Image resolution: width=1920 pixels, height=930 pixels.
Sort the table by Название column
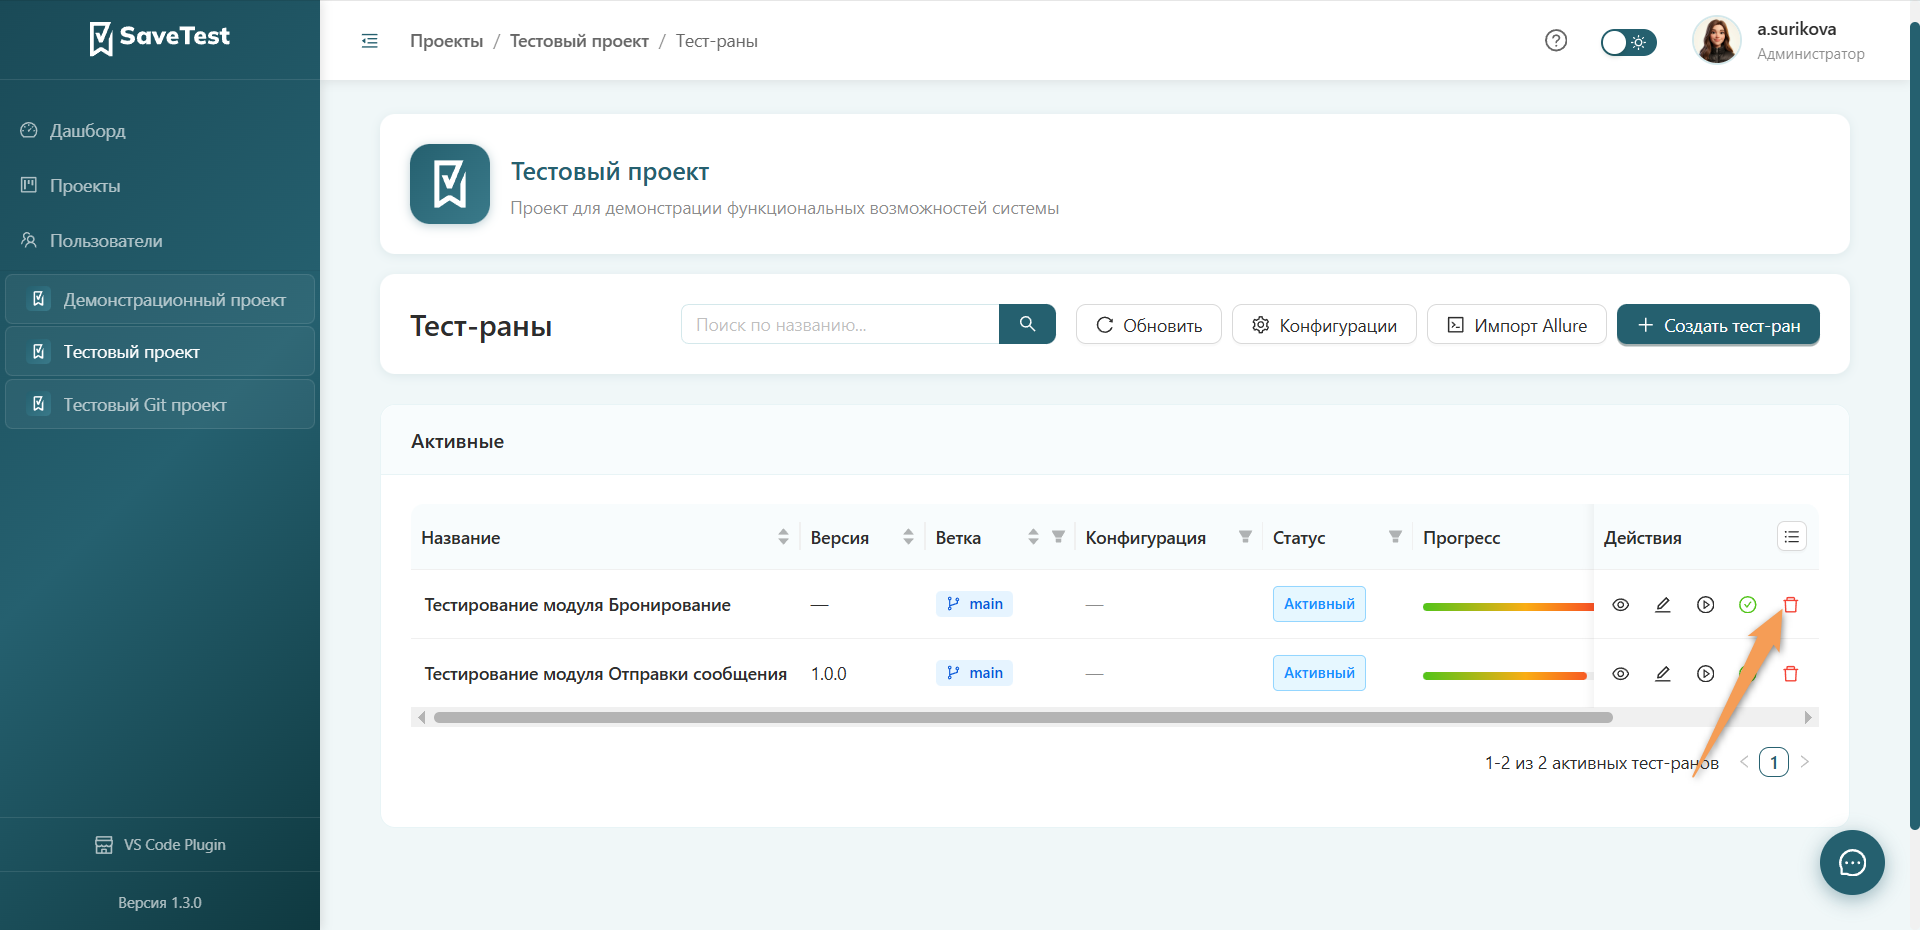coord(783,537)
